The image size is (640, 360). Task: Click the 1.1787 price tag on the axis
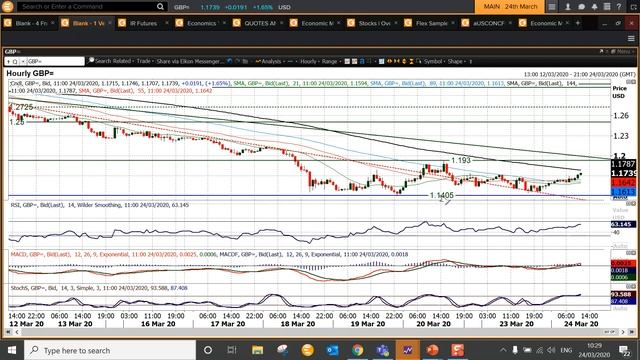coord(623,164)
